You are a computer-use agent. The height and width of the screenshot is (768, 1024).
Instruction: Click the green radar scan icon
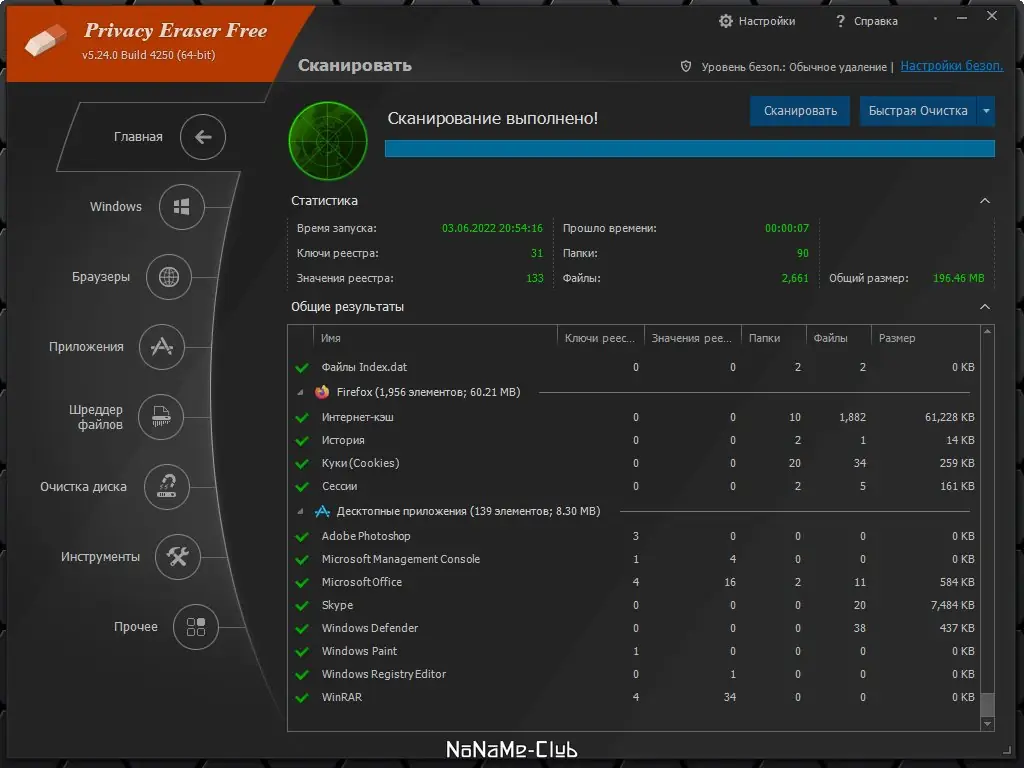click(x=328, y=141)
